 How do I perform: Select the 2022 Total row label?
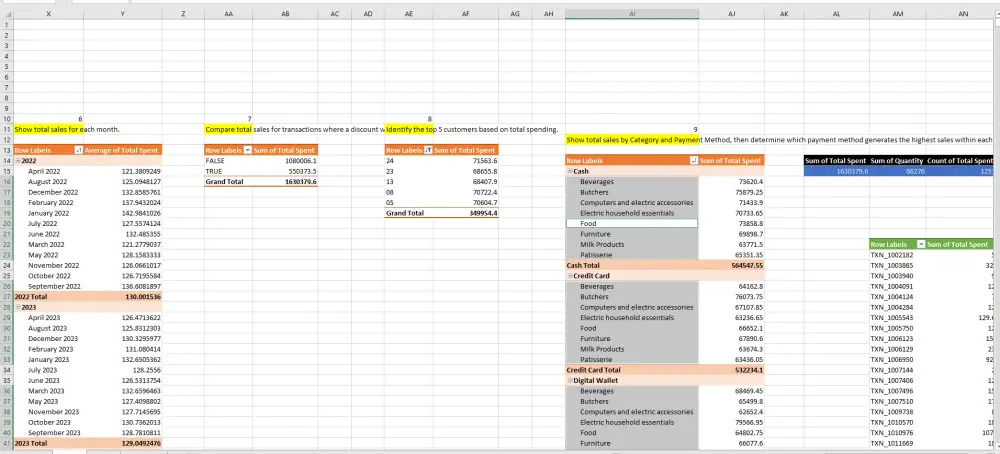point(48,297)
